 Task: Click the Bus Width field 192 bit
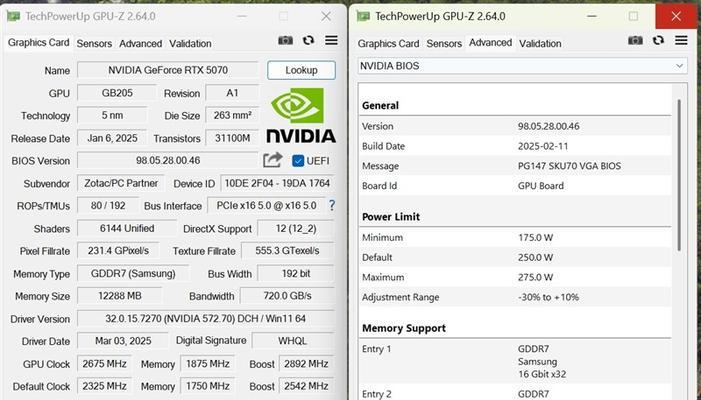(296, 274)
